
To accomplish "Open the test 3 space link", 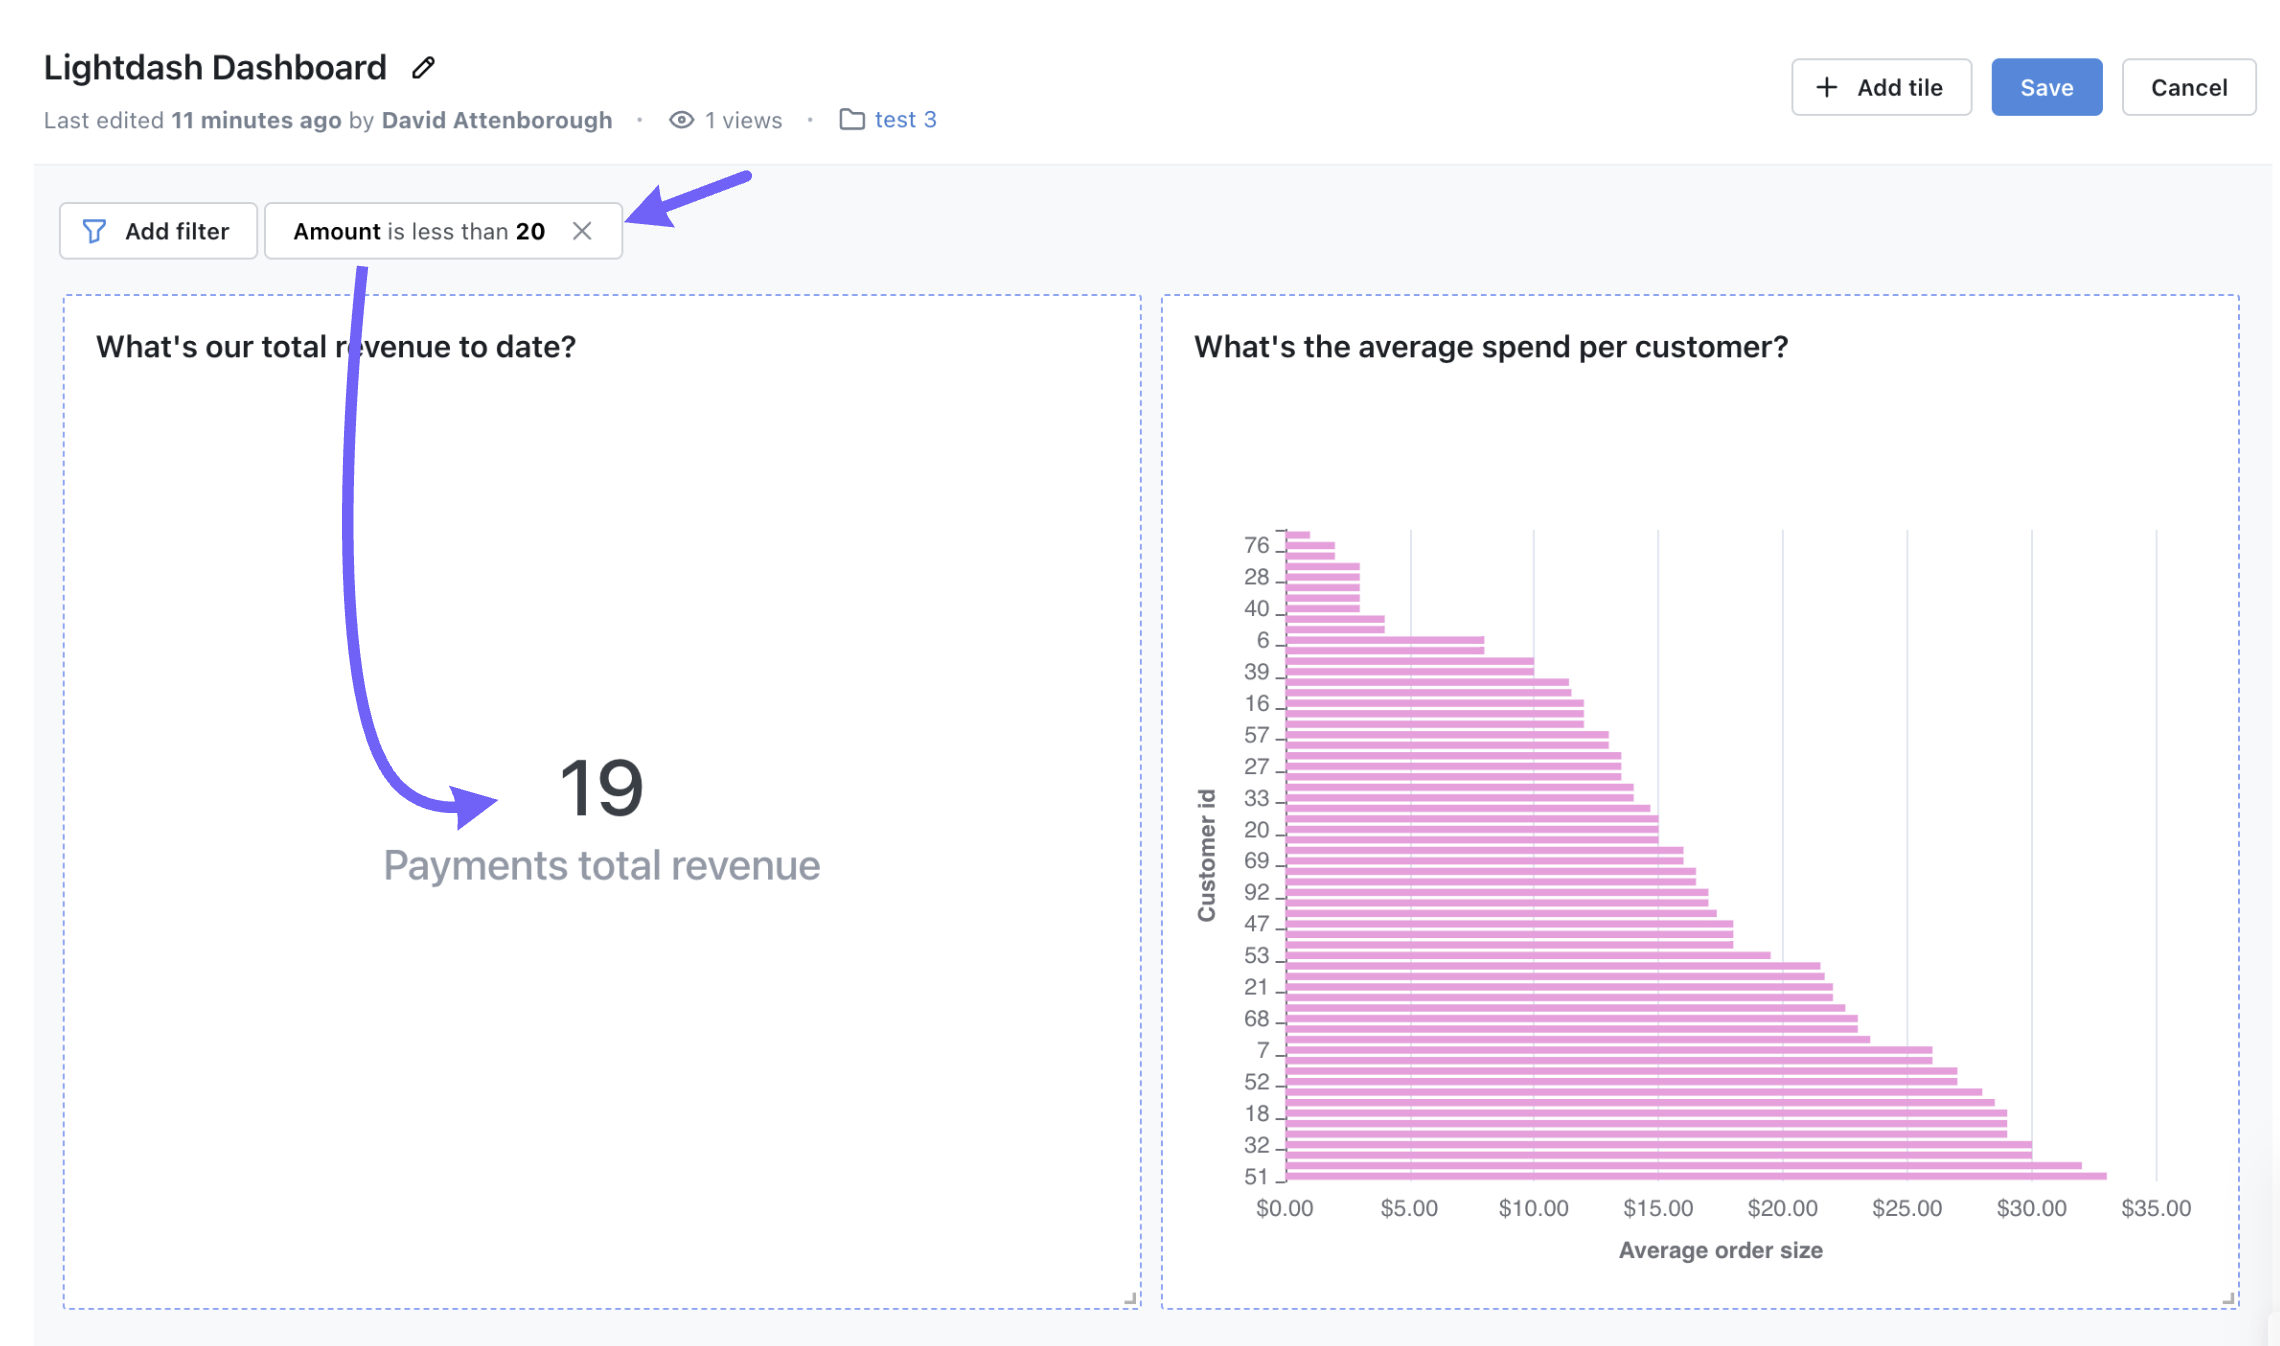I will 905,120.
